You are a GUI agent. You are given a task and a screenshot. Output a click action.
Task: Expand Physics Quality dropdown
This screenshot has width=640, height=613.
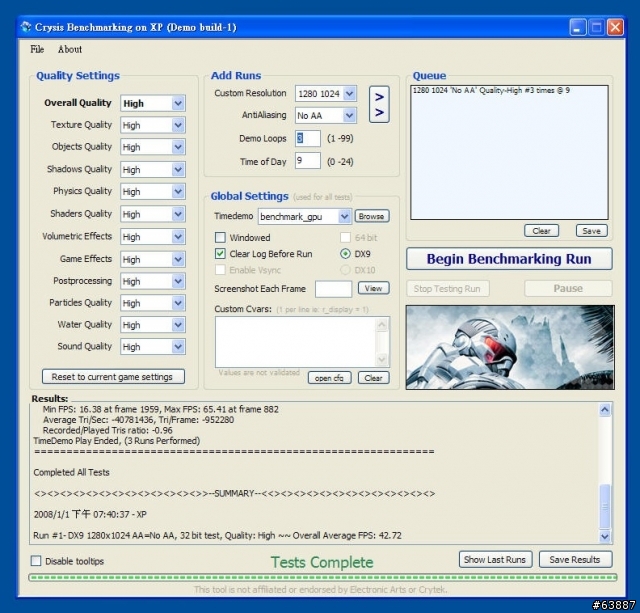point(178,191)
